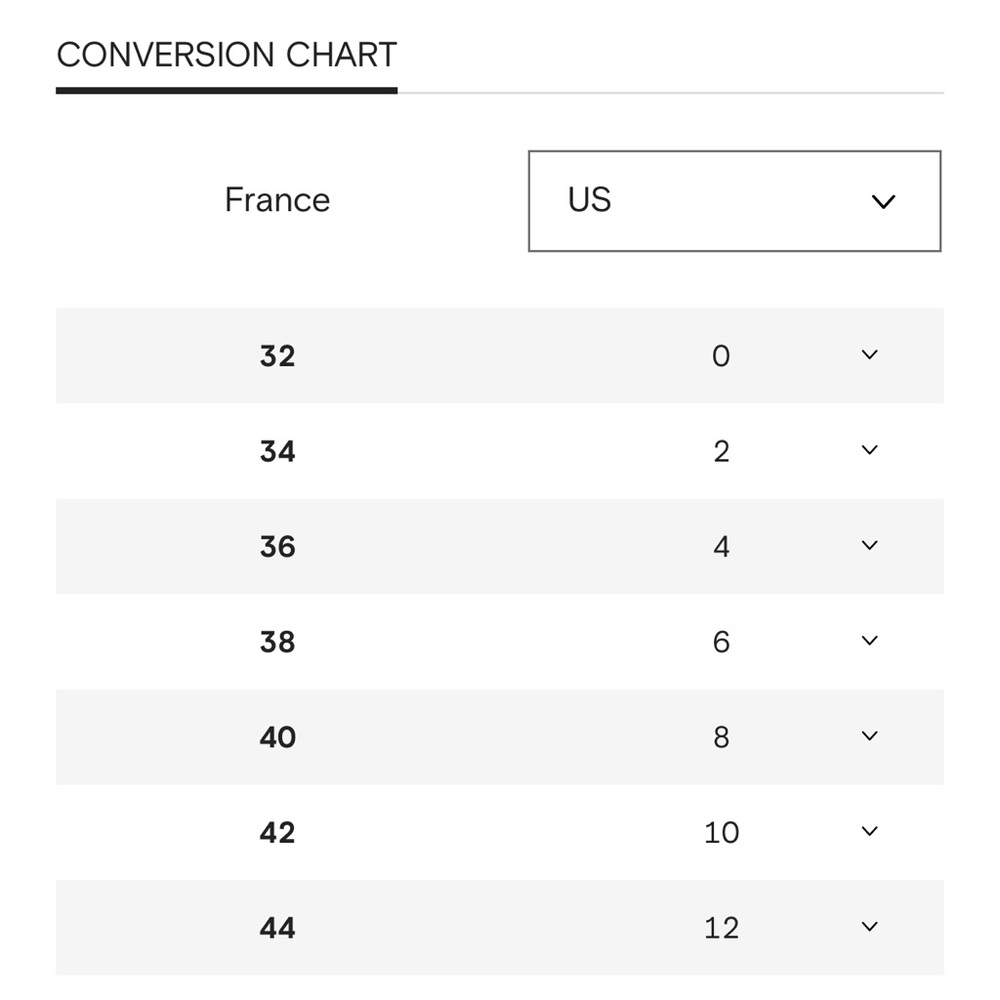The height and width of the screenshot is (1000, 1000).
Task: Expand the chevron on France 44 row
Action: click(x=869, y=927)
